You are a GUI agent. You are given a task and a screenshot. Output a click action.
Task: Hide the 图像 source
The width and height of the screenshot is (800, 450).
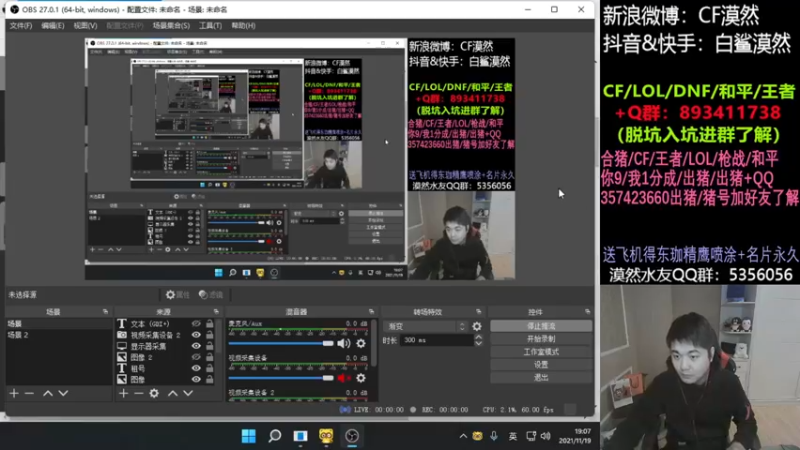196,380
